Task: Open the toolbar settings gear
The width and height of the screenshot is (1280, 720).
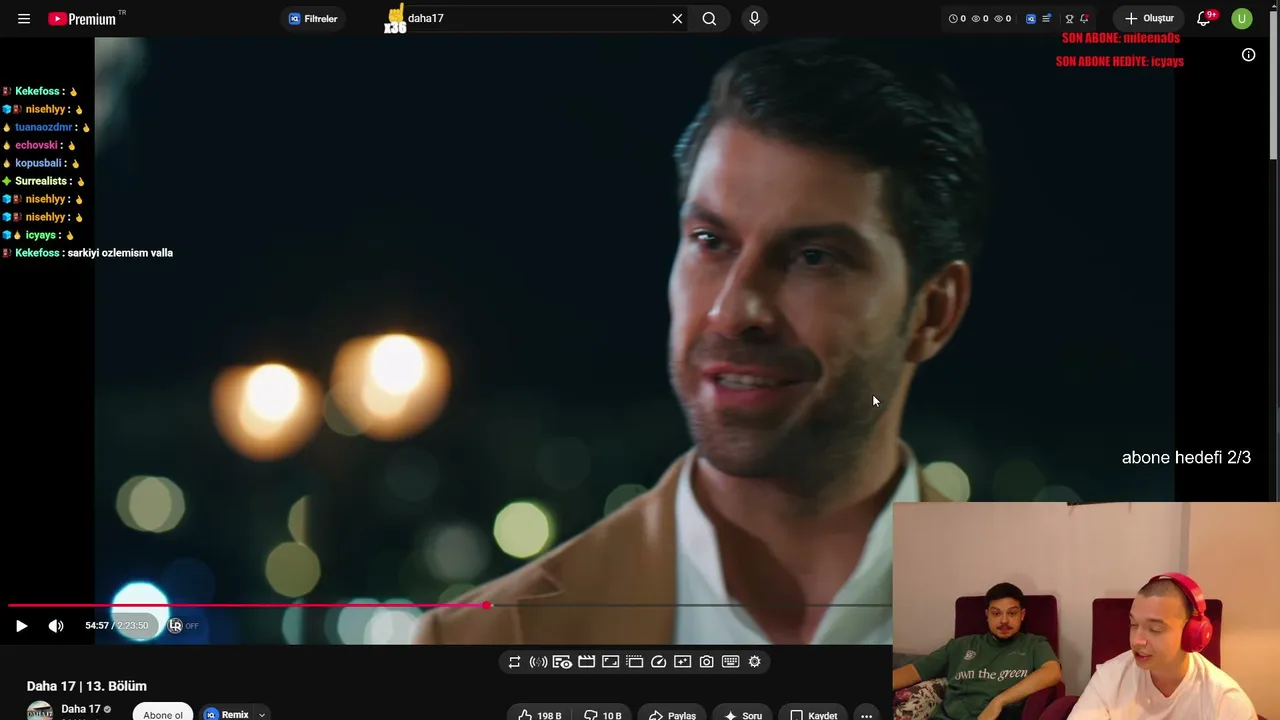Action: 754,662
